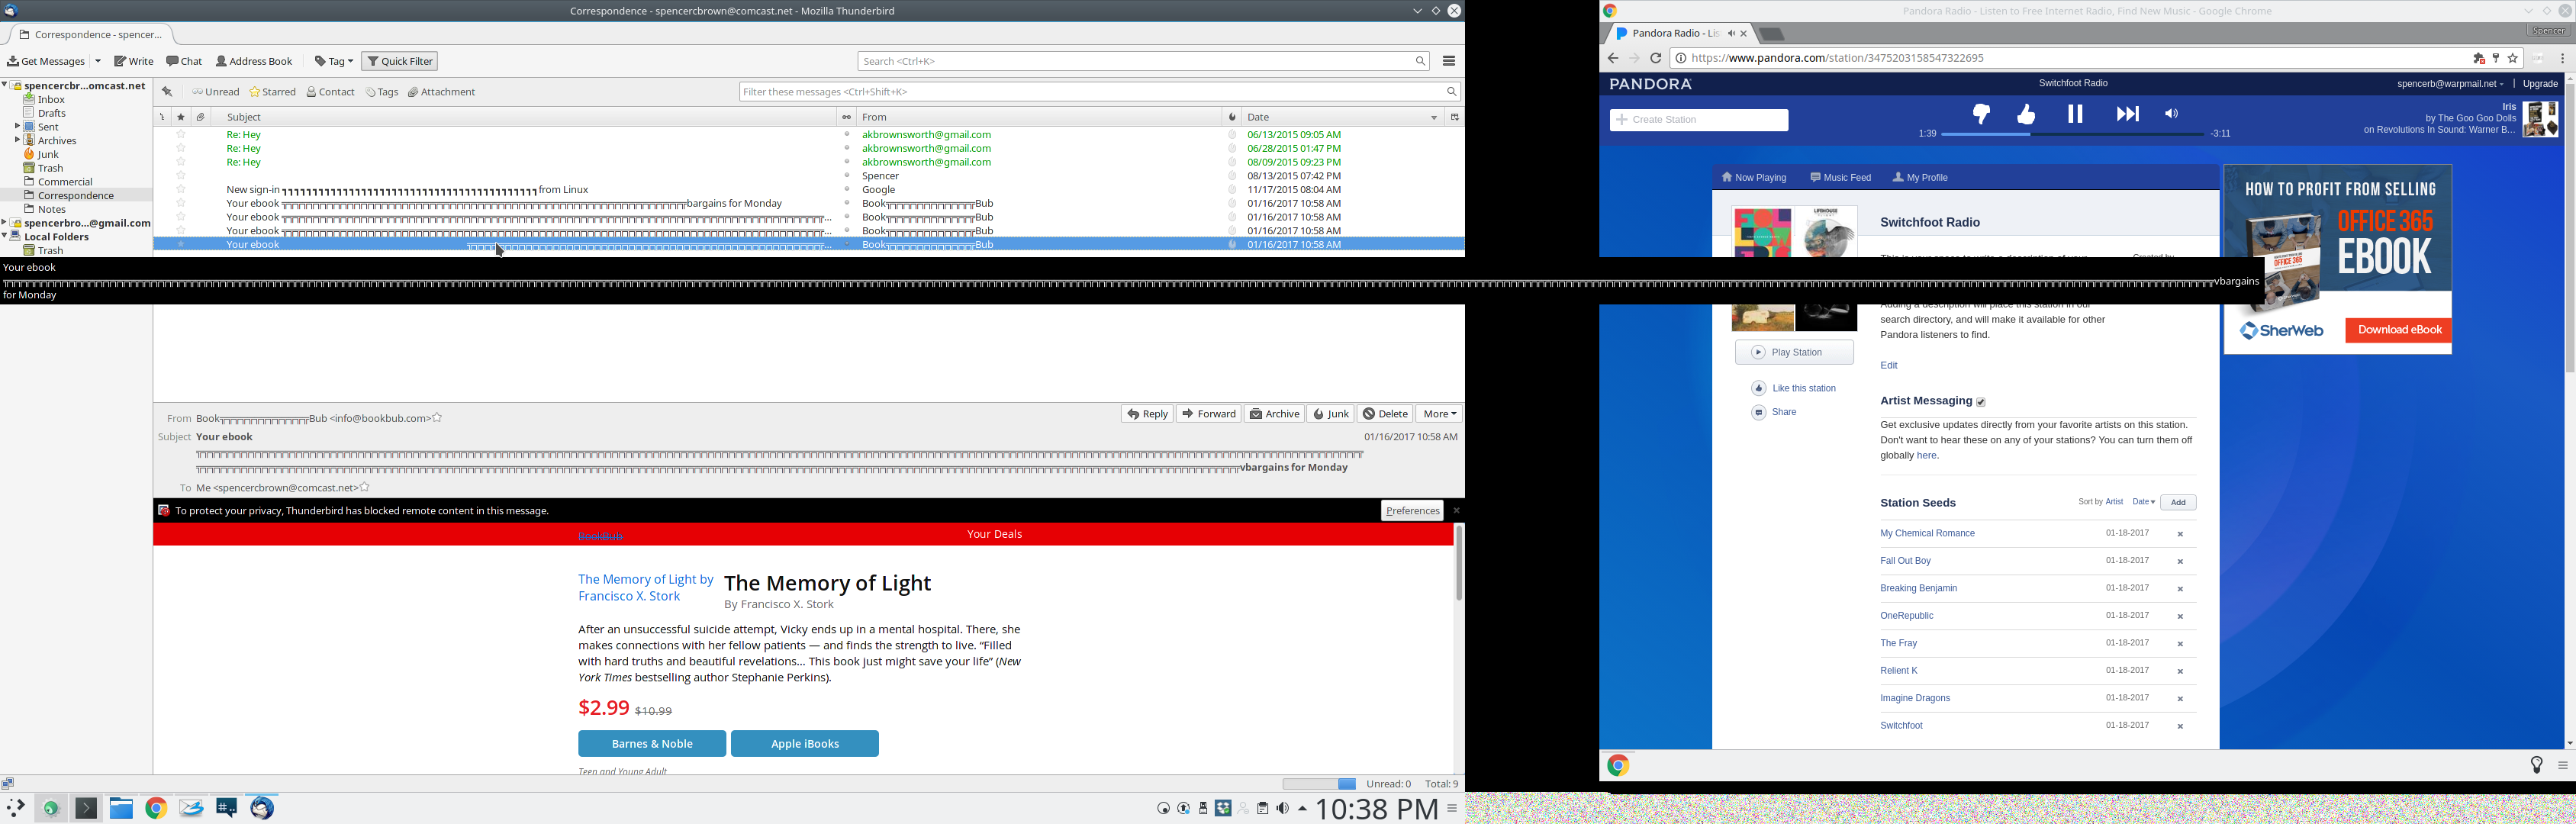Open the Tag dropdown menu
Screen dimensions: 2576x824
pos(334,61)
